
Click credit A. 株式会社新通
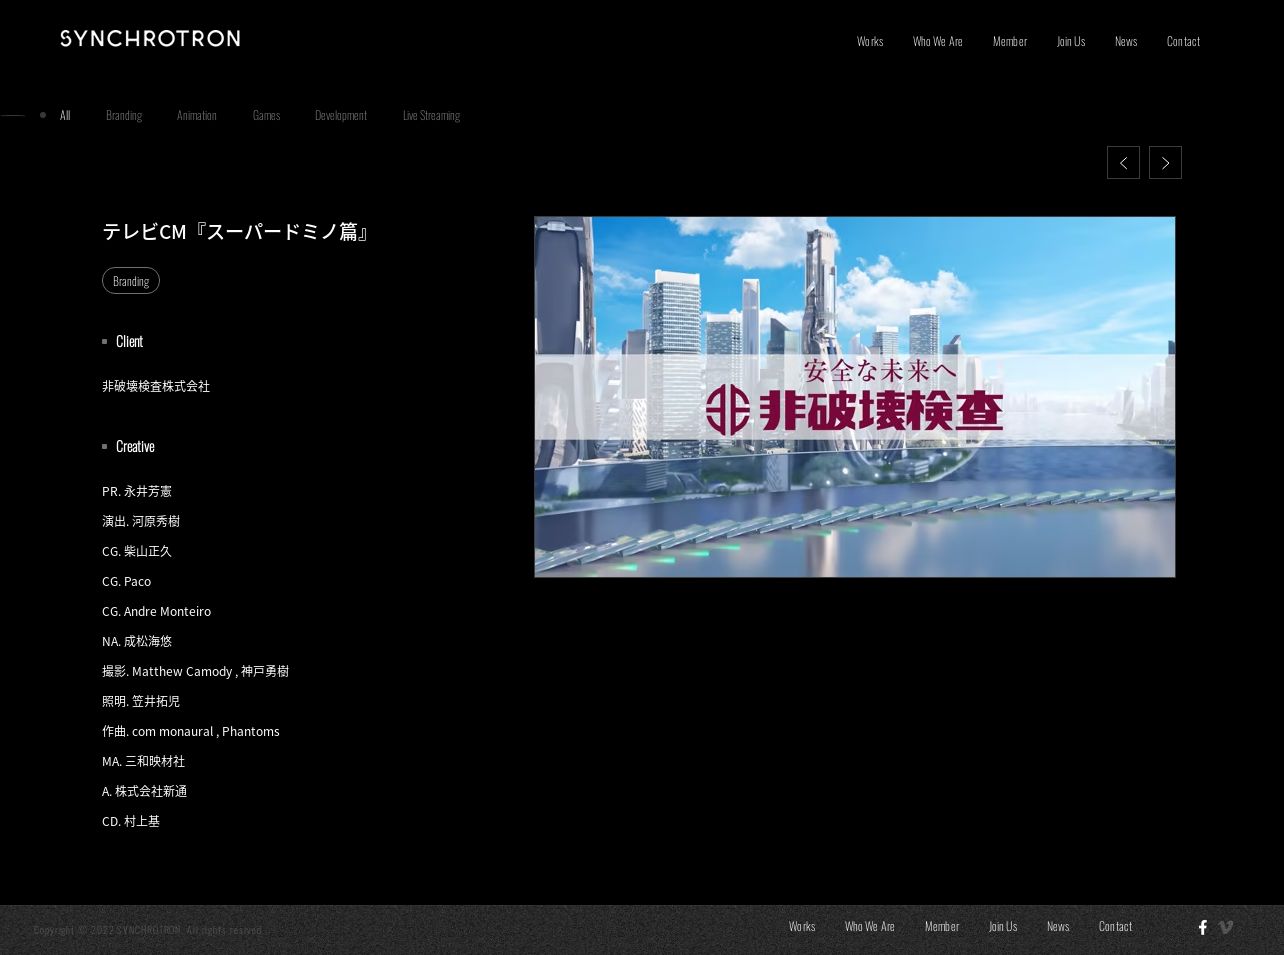(x=145, y=791)
